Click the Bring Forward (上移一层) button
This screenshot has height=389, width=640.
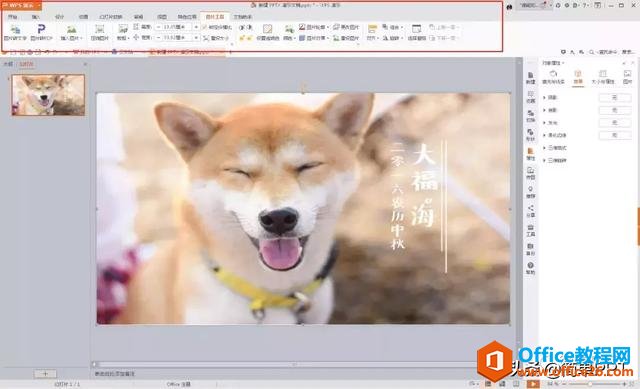(x=444, y=27)
